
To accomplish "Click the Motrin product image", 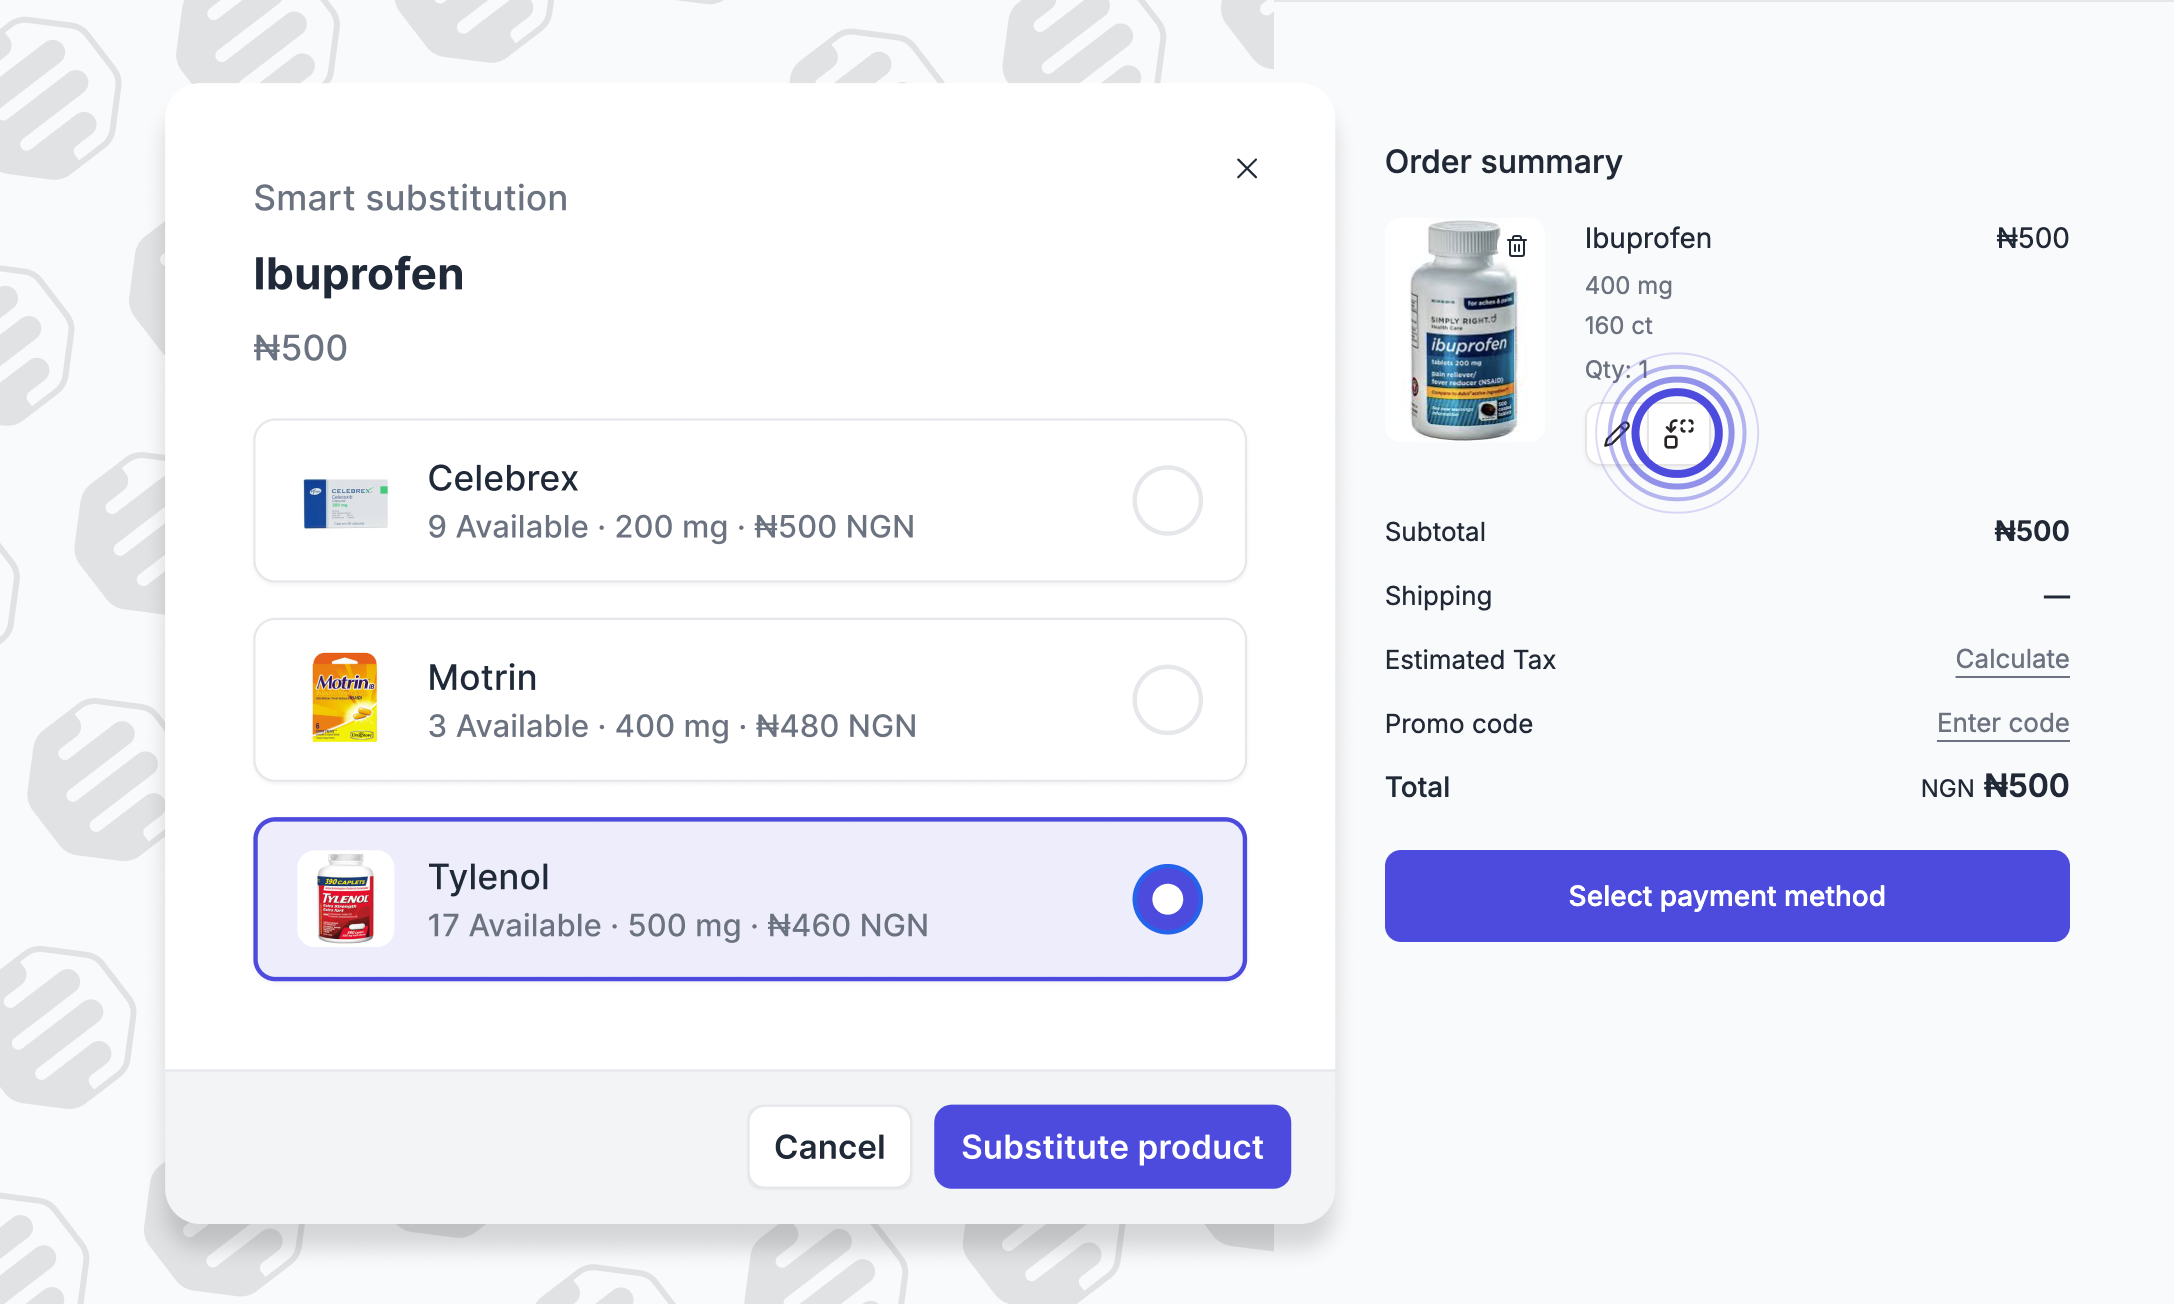I will 345,698.
